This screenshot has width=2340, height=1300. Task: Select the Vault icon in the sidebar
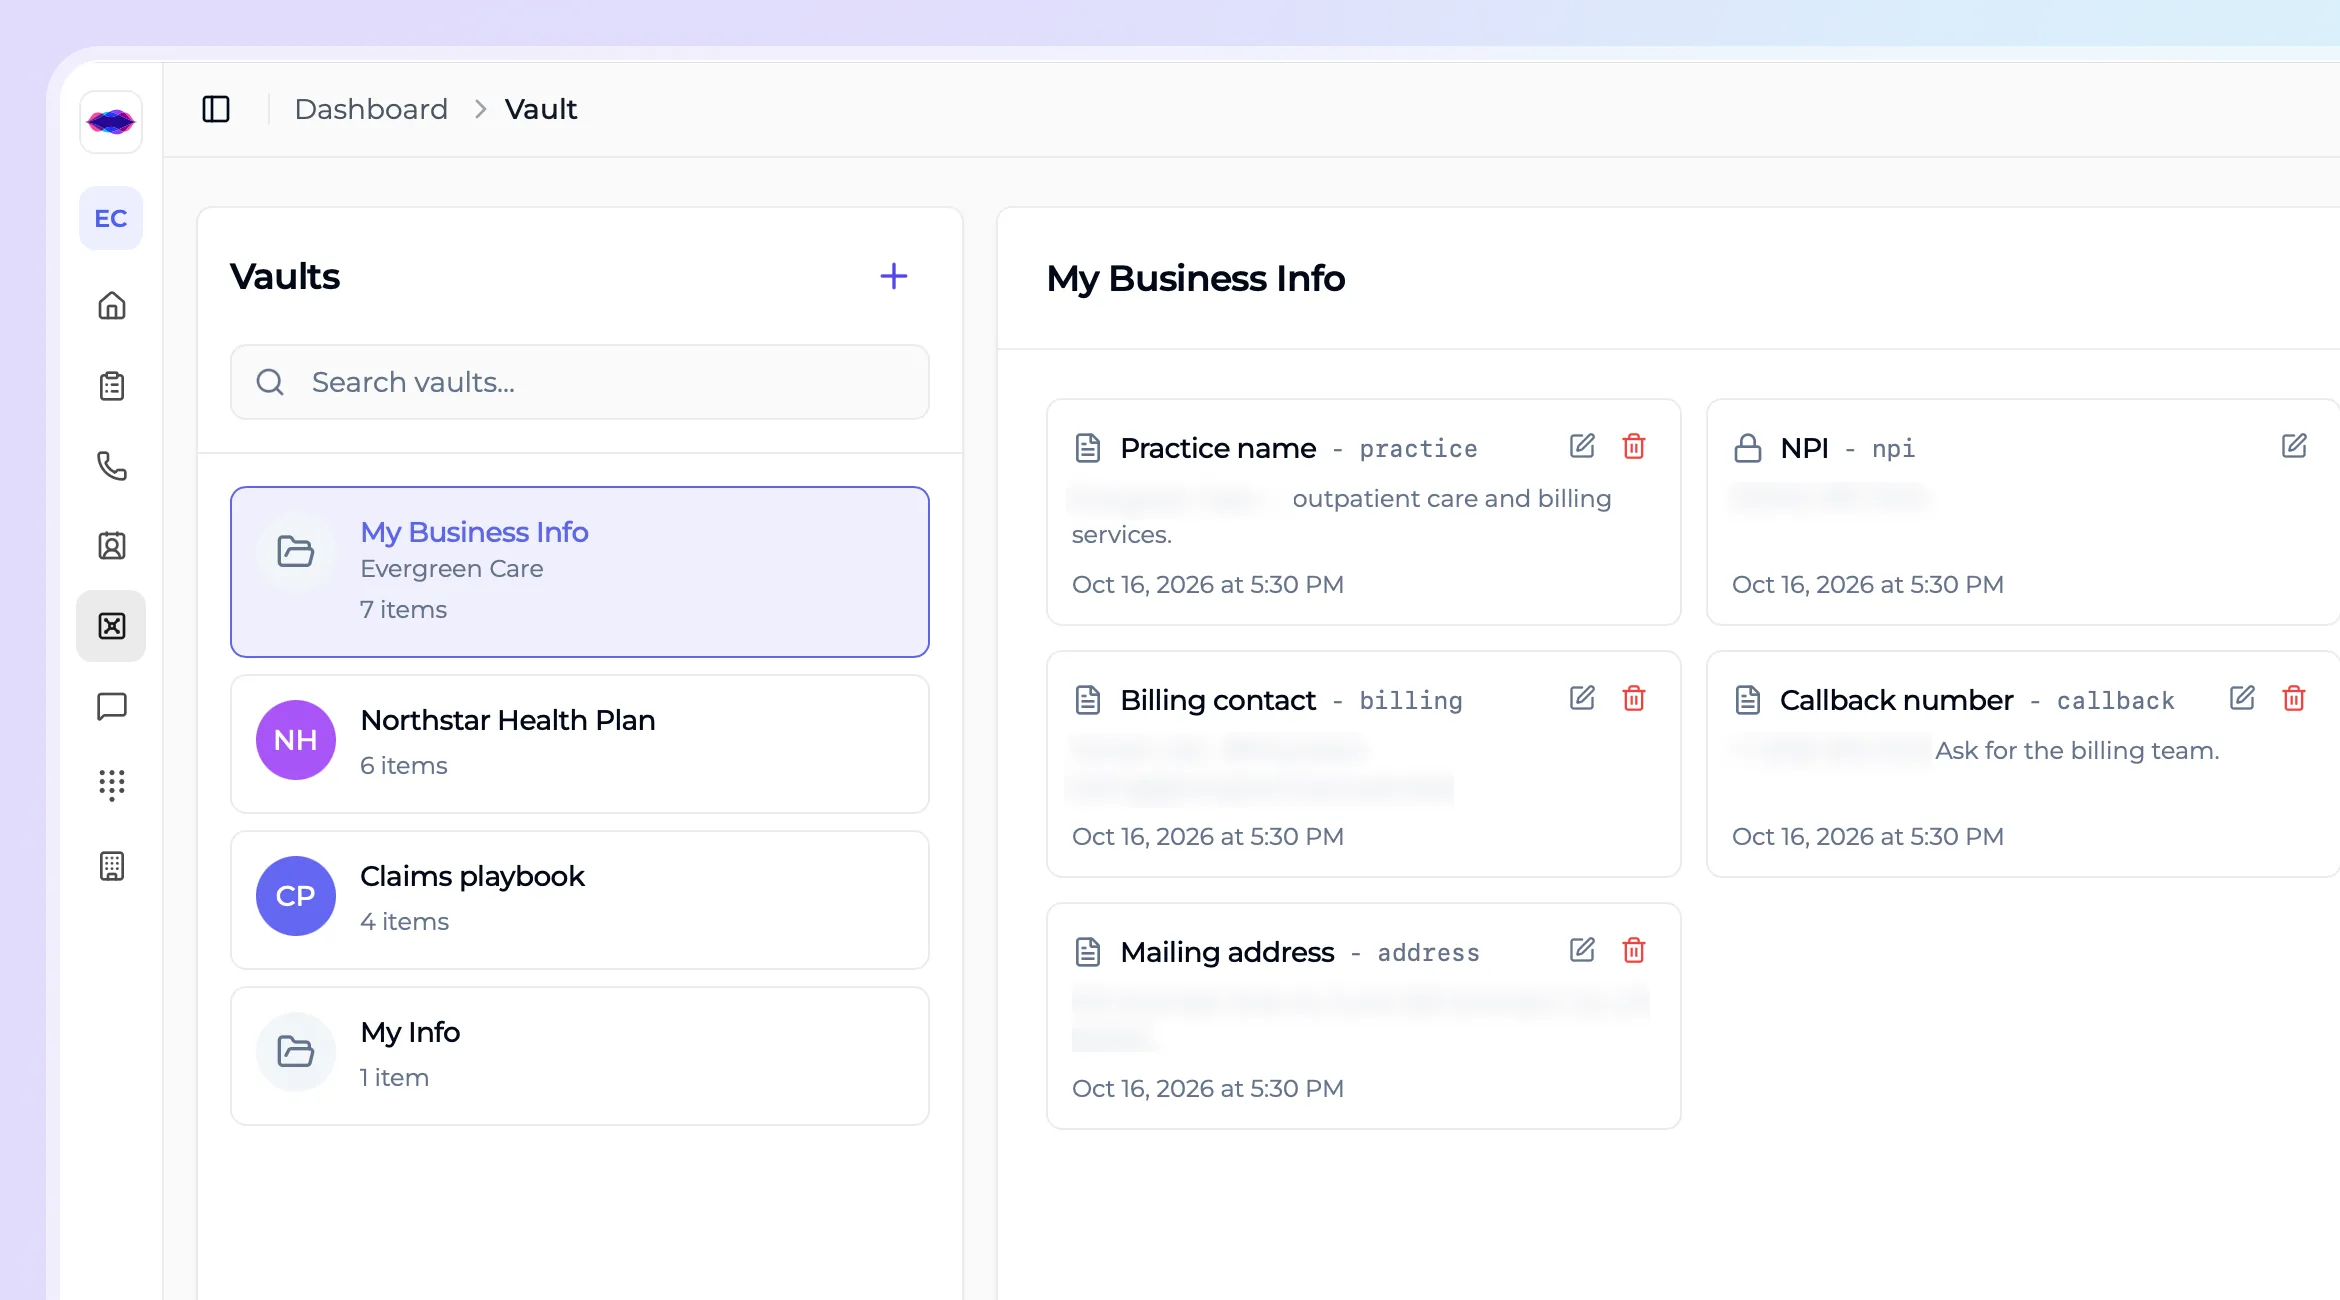point(111,626)
